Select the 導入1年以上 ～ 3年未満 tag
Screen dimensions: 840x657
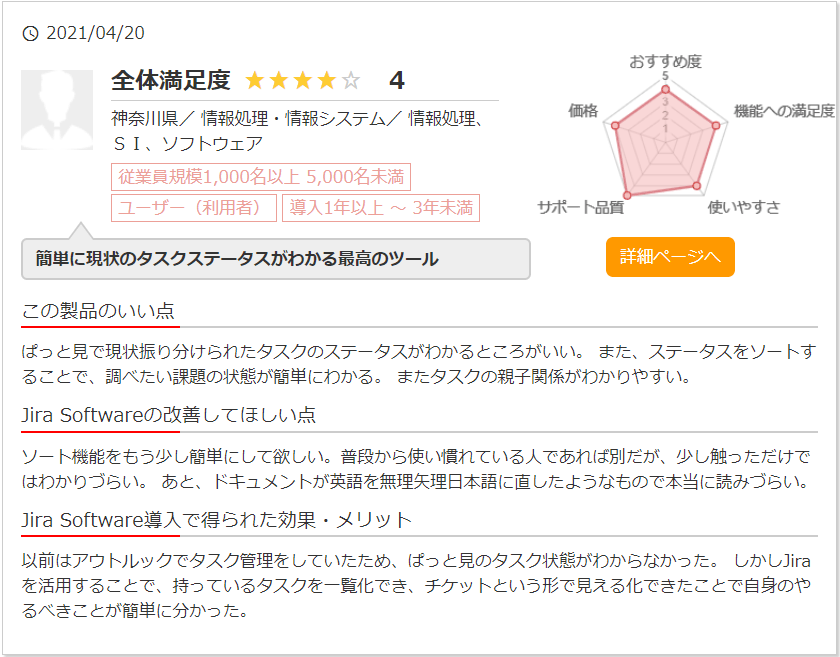[x=381, y=208]
